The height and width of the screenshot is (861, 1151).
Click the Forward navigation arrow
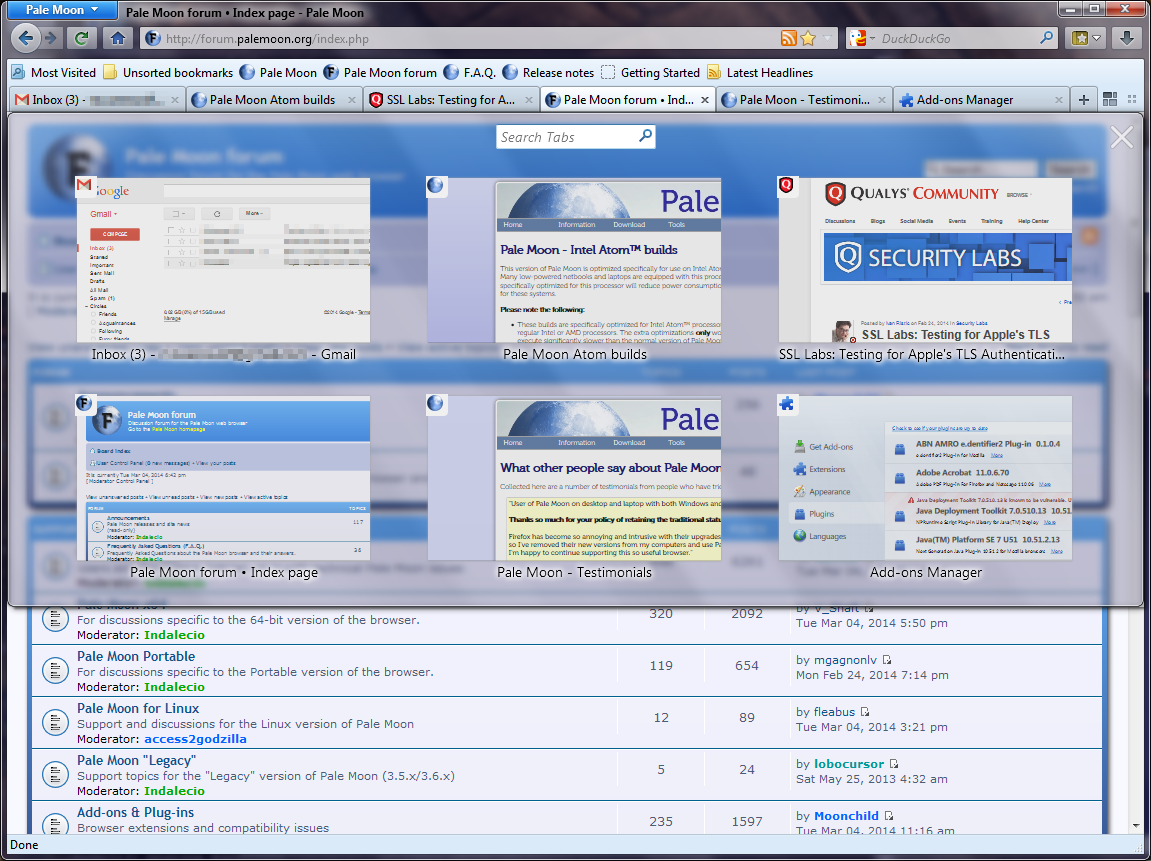(50, 38)
